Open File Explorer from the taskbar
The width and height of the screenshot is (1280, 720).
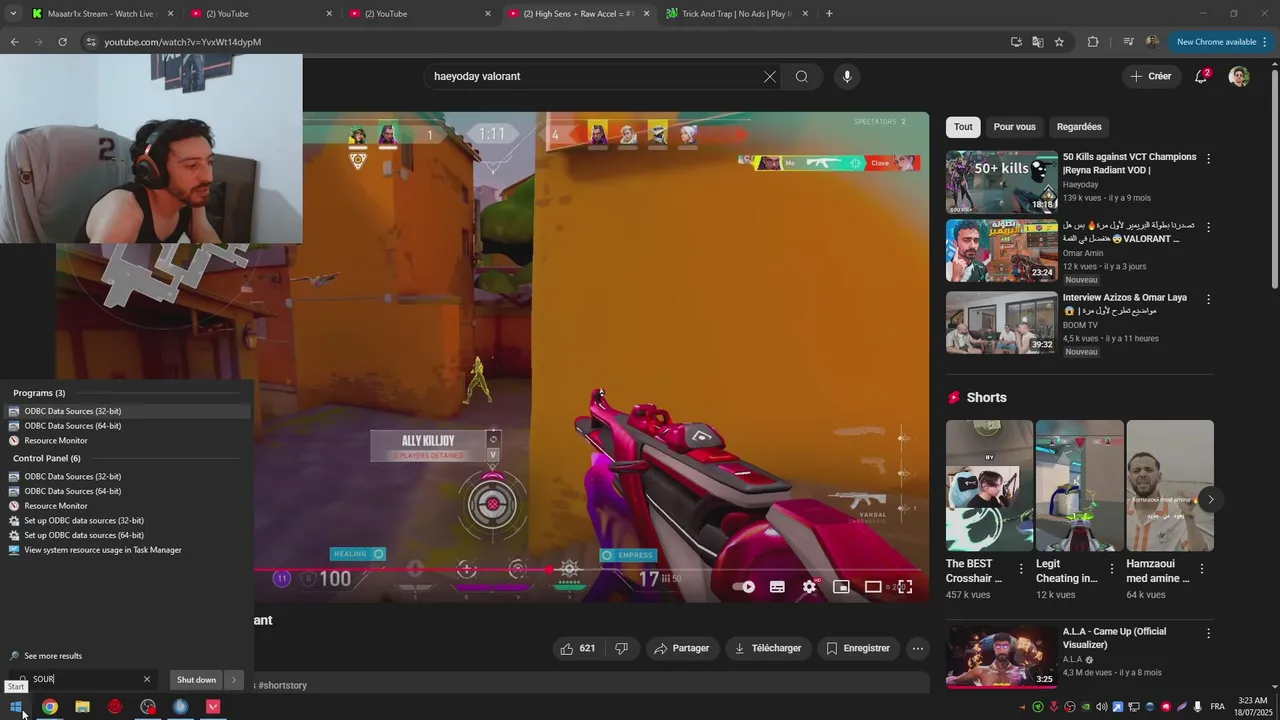click(82, 707)
